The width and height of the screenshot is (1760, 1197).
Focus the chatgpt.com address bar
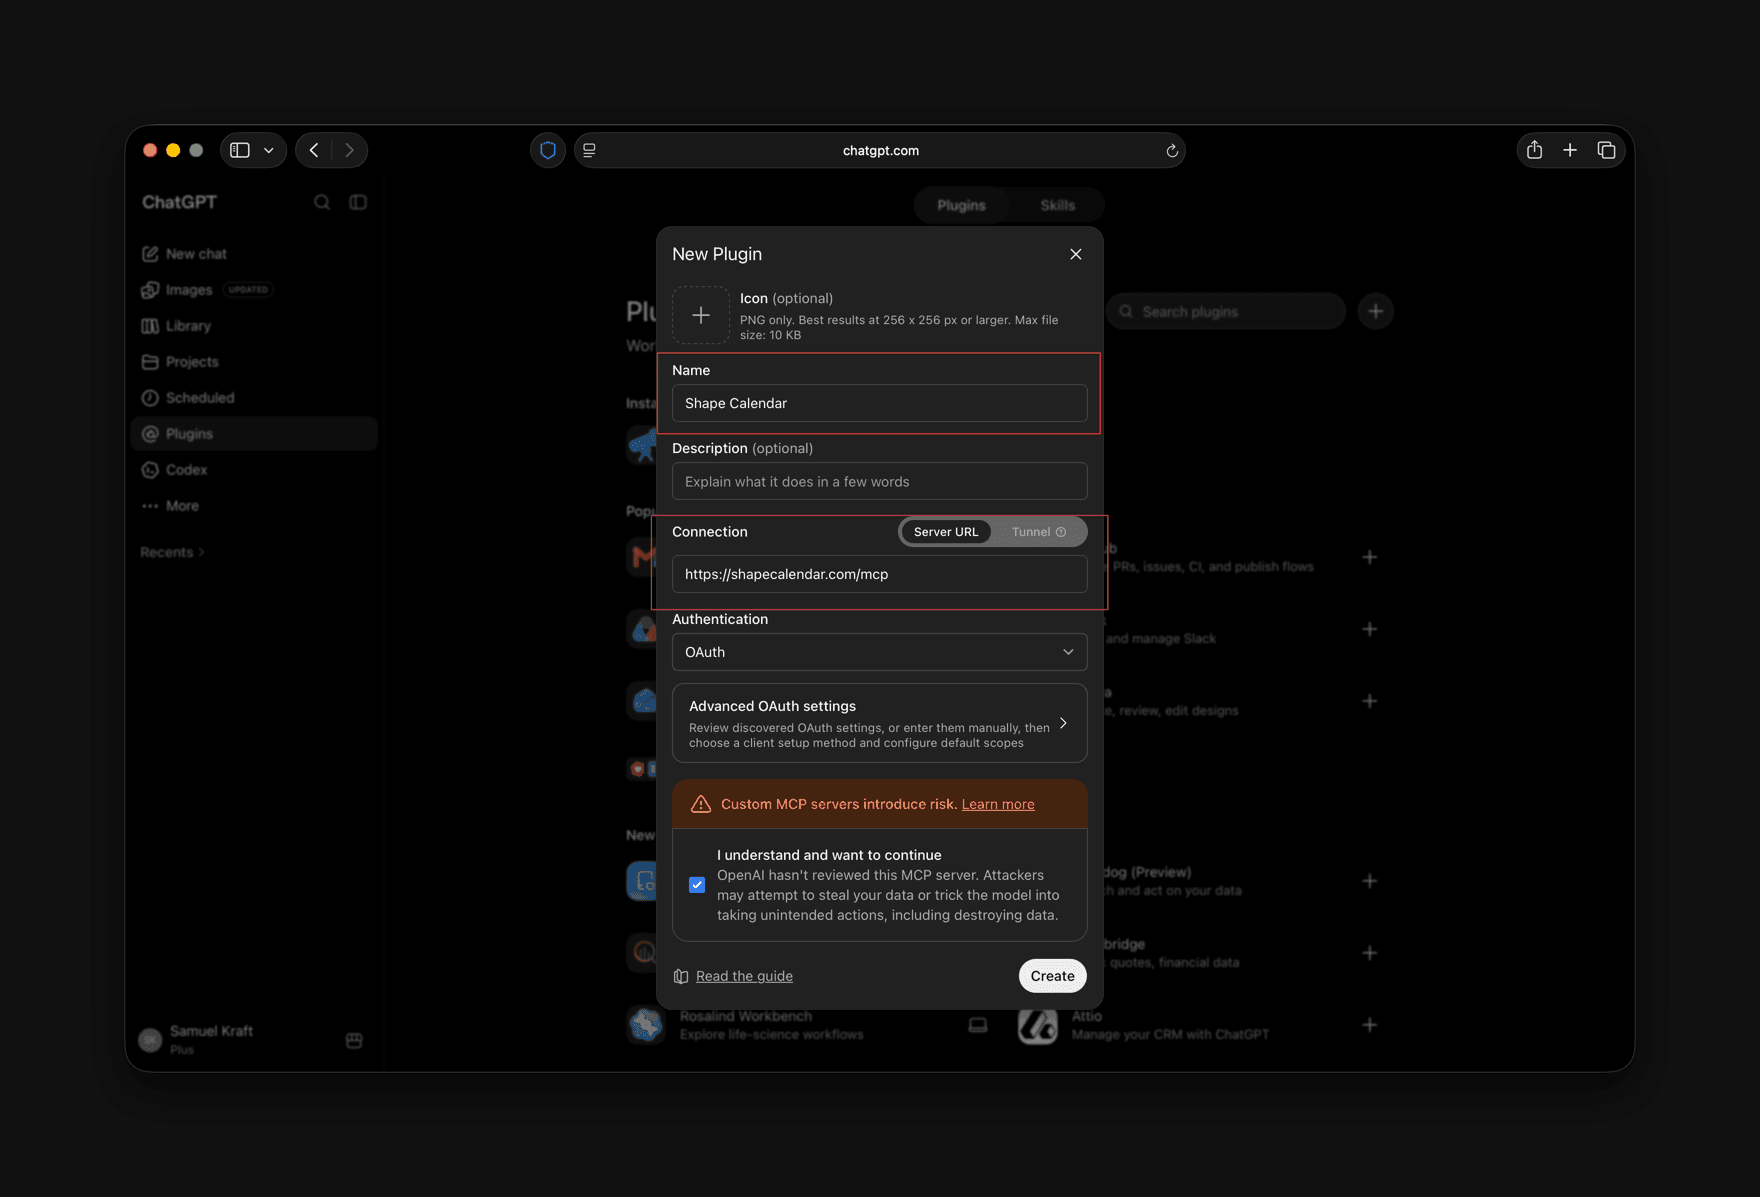point(880,150)
